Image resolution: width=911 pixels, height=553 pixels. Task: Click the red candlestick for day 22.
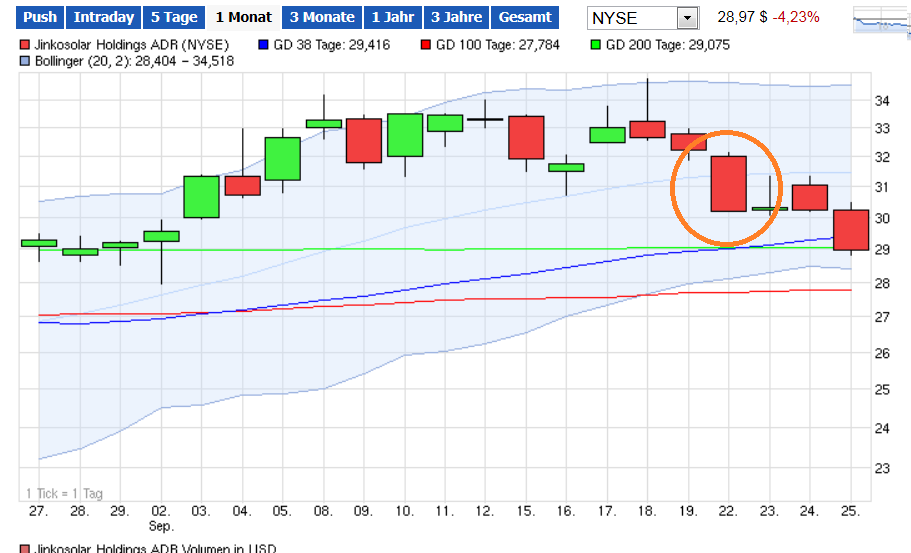(x=729, y=184)
